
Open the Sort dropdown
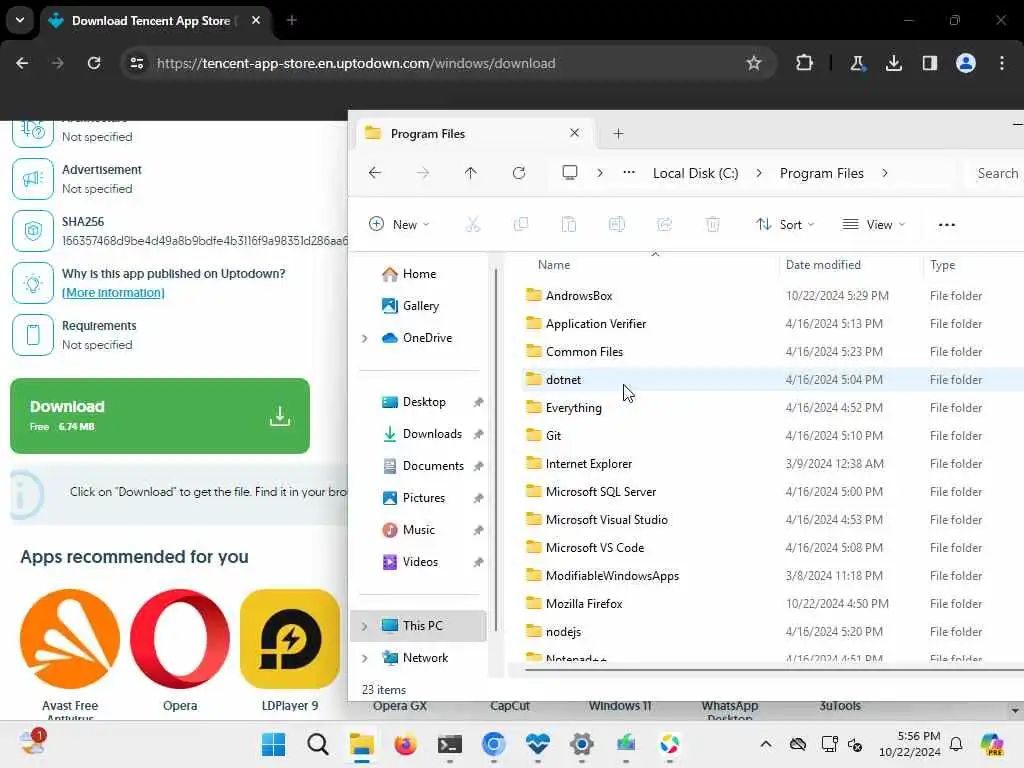[x=786, y=225]
